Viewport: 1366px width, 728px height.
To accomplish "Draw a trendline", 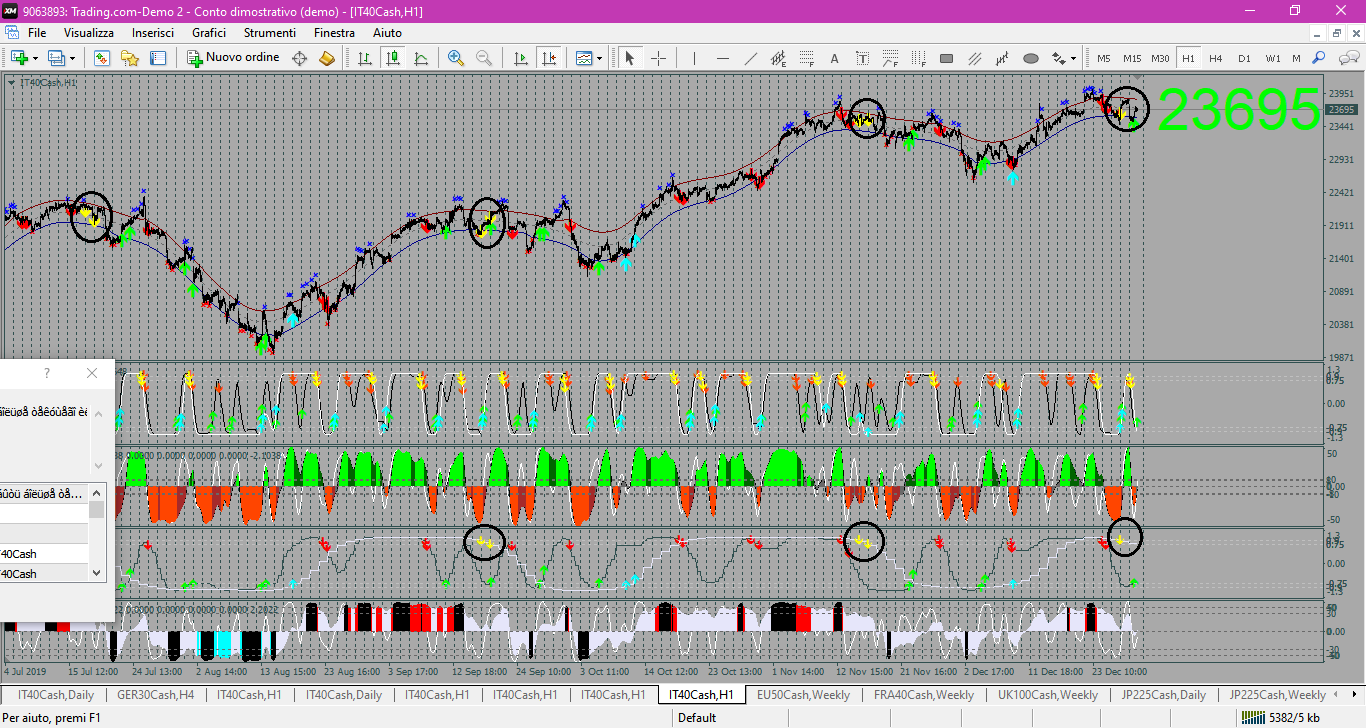I will [x=751, y=58].
